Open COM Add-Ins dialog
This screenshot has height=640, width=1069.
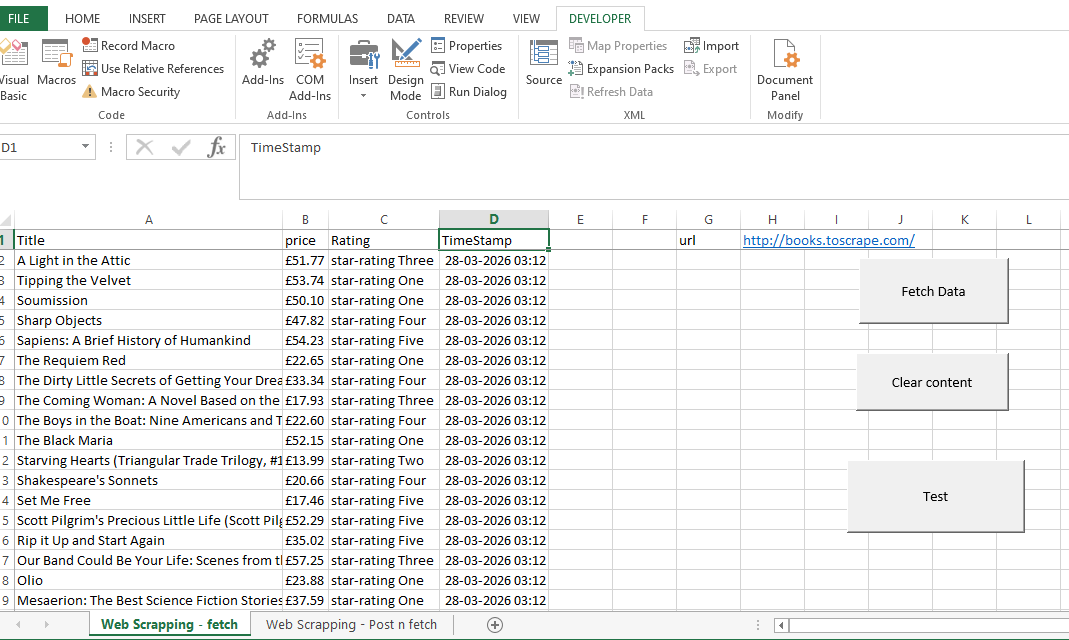tap(310, 62)
